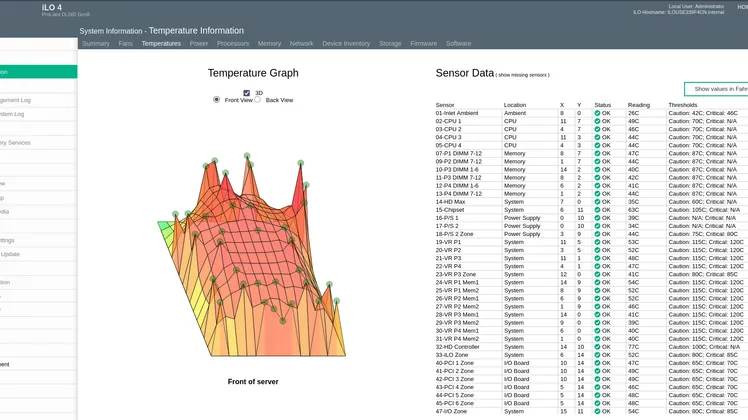Select 22-VR P4 sensor name
Screen dimensions: 748x420
448,266
